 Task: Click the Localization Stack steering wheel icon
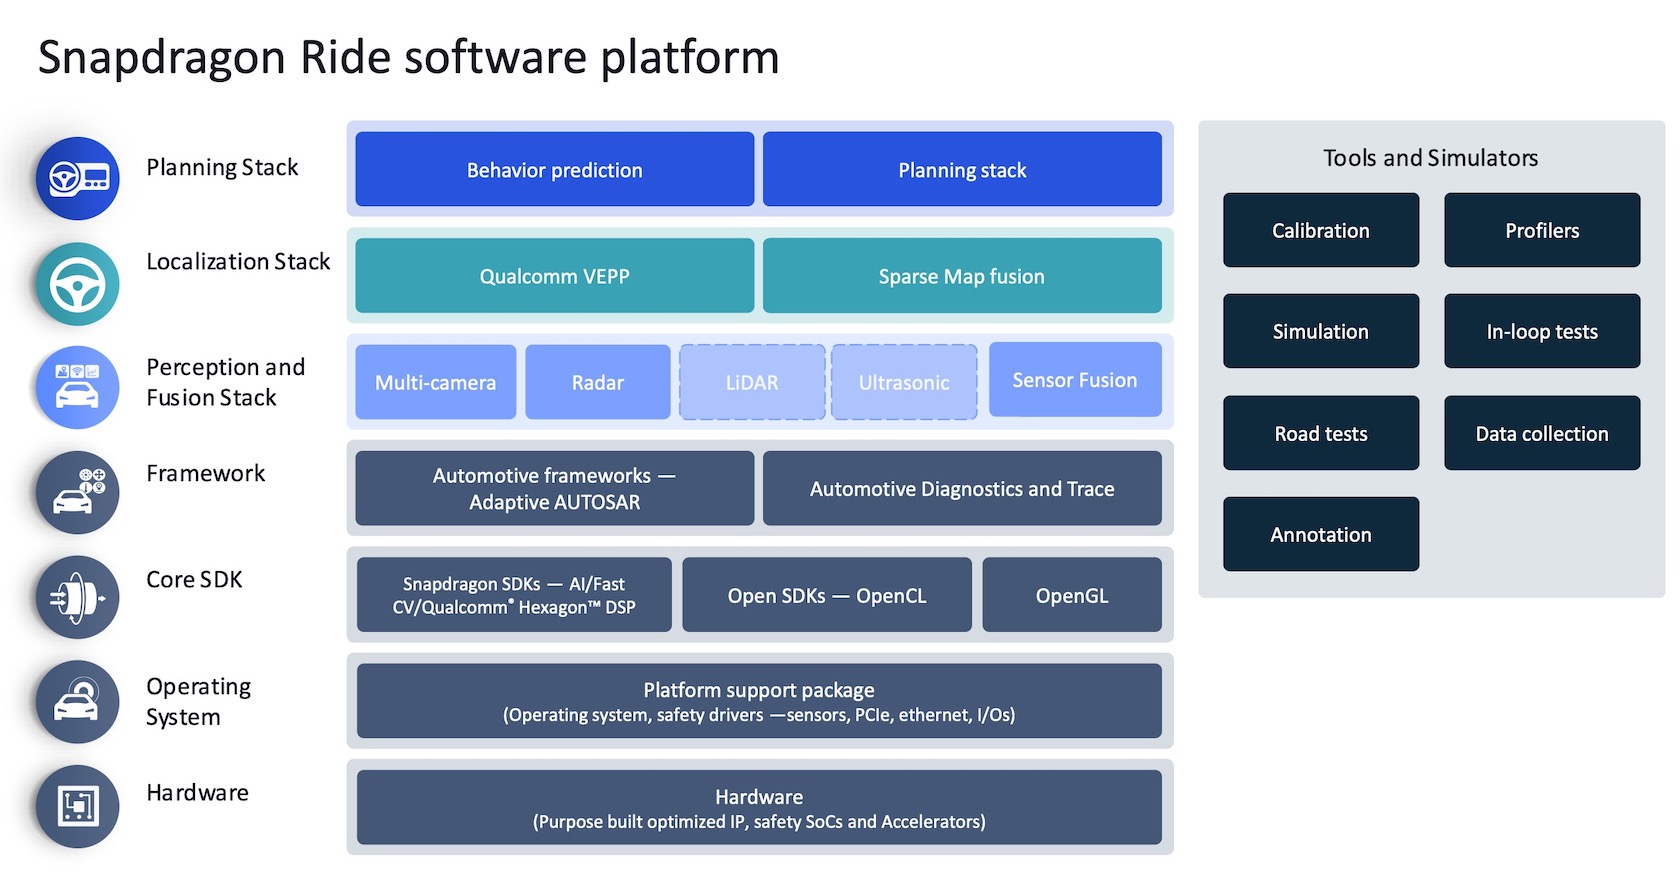78,284
